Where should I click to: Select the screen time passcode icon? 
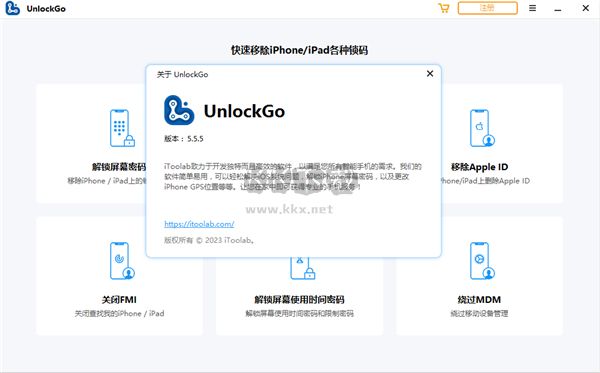pos(302,269)
